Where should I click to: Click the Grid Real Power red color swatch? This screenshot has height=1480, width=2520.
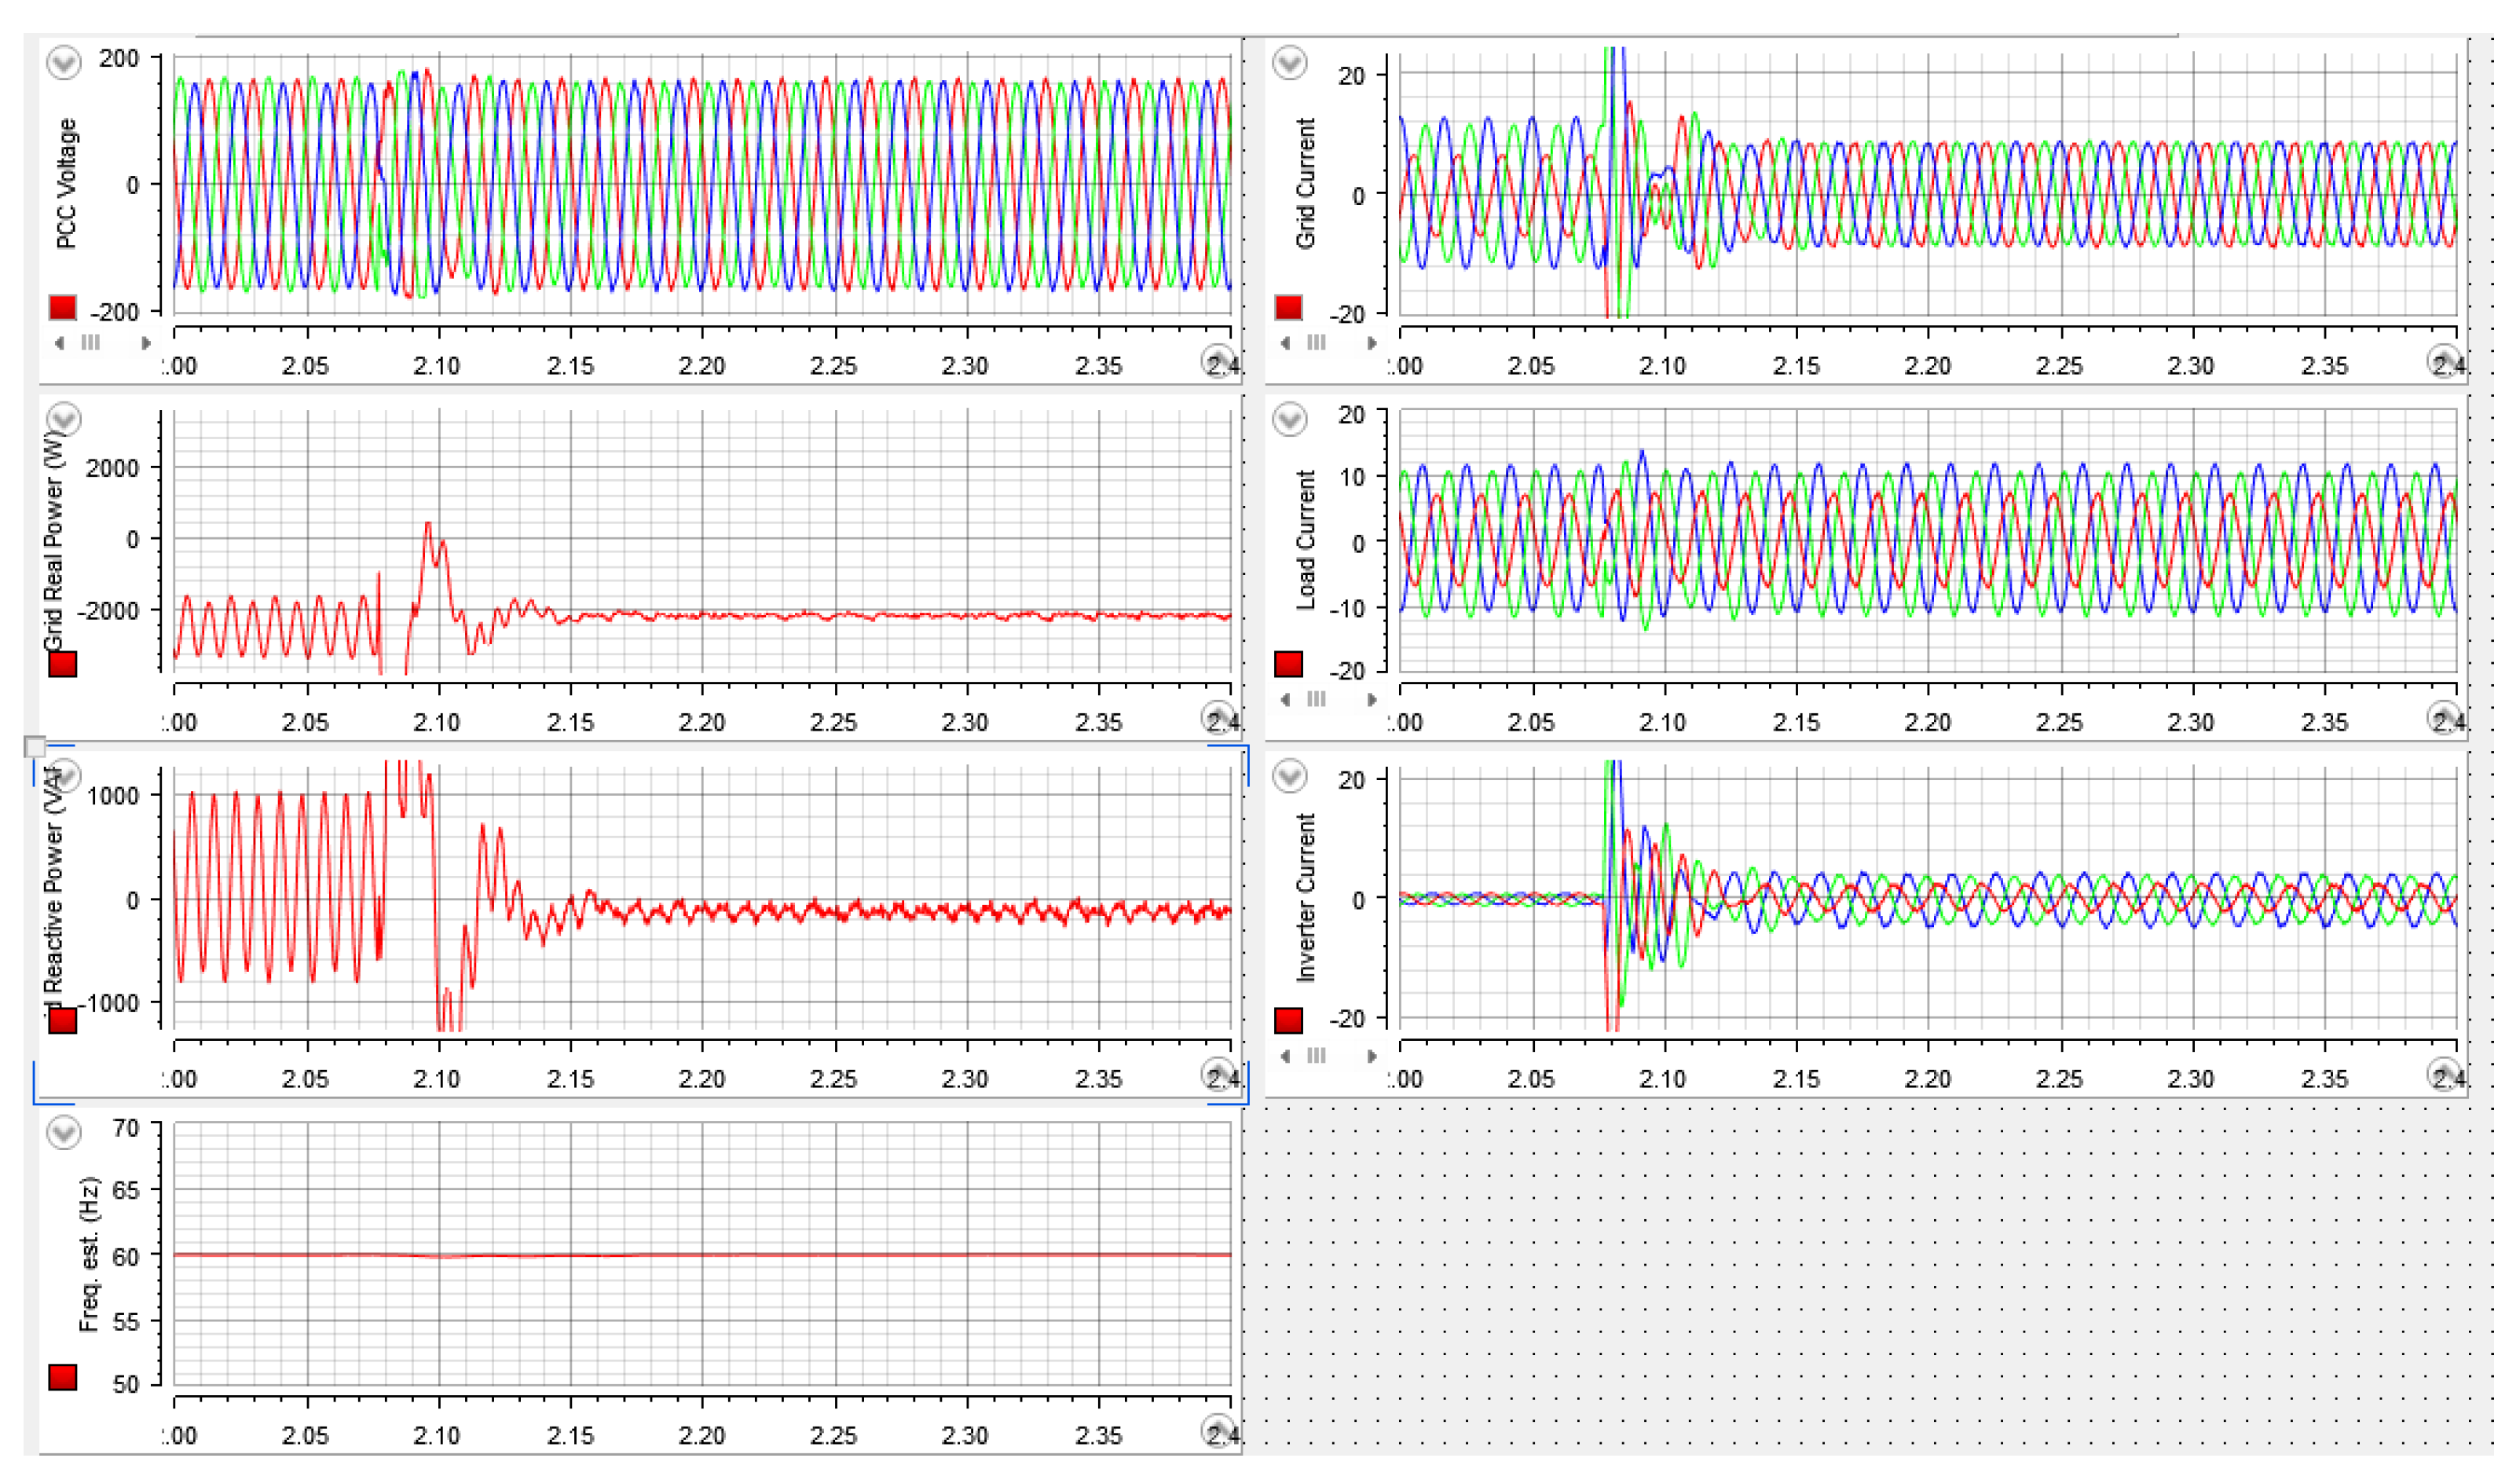[63, 664]
